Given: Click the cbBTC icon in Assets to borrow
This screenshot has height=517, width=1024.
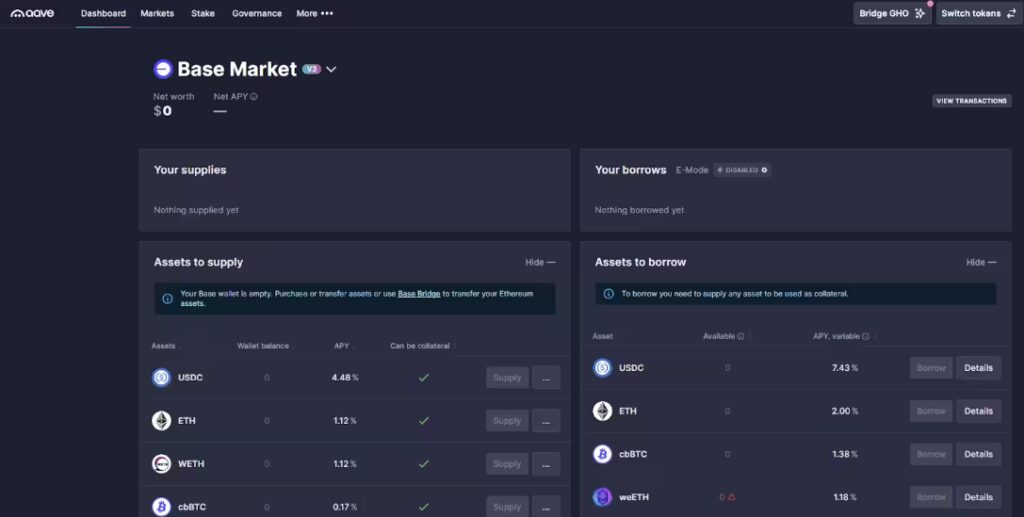Looking at the screenshot, I should click(602, 454).
